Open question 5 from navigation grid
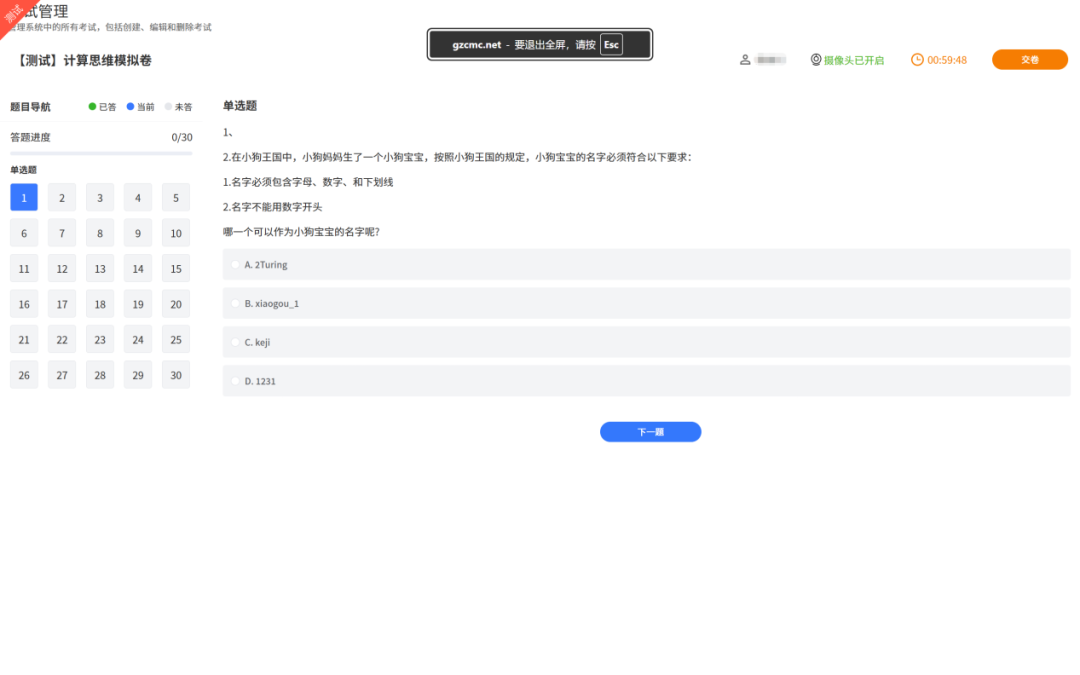The image size is (1080, 675). [x=176, y=198]
